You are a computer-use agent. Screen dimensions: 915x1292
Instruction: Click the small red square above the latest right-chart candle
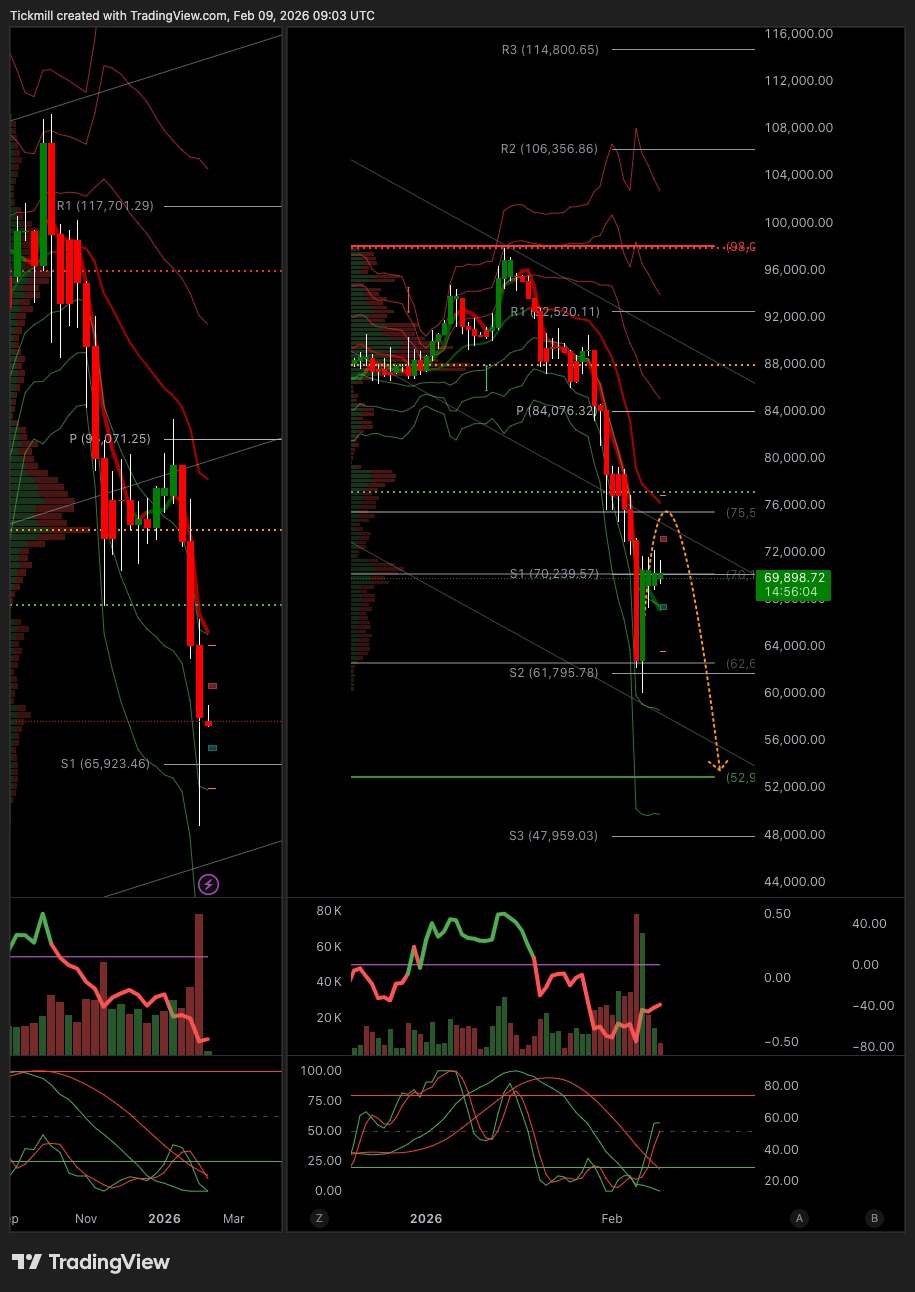tap(663, 539)
